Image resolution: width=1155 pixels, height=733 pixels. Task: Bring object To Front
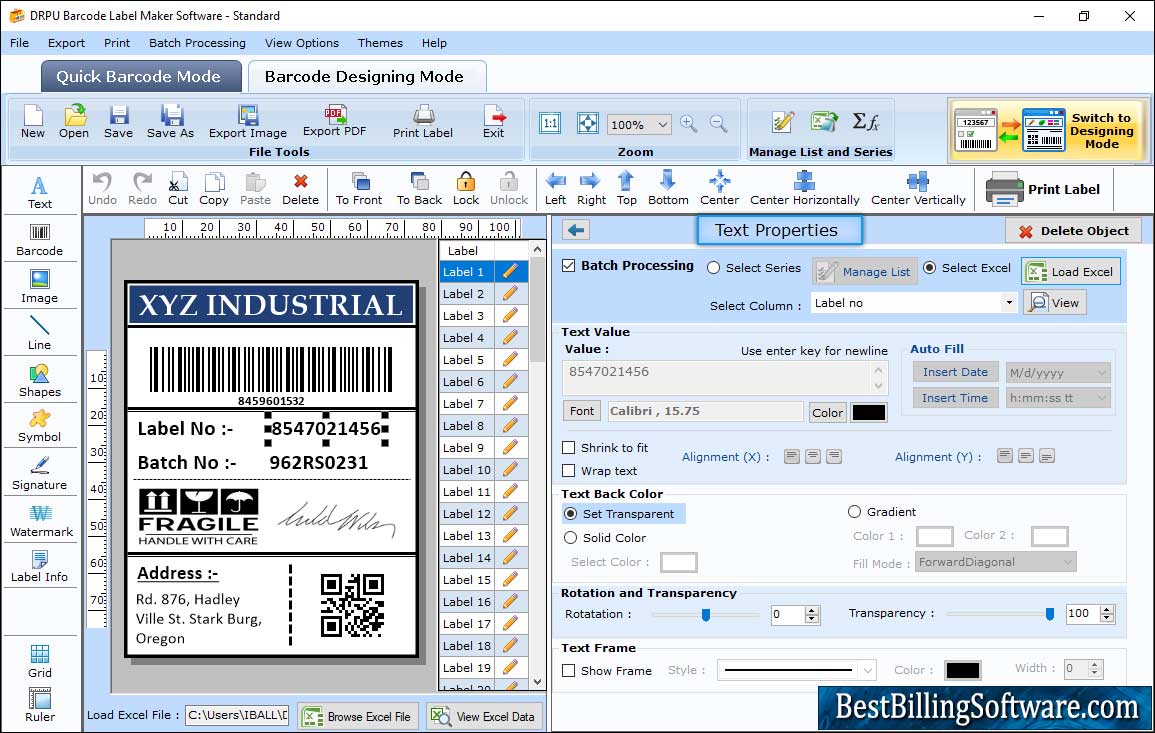(x=359, y=189)
